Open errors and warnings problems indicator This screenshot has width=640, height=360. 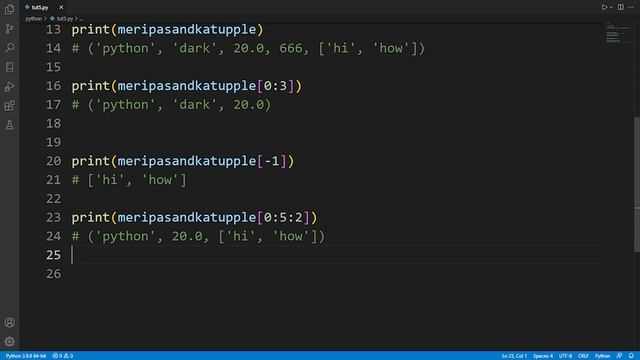pyautogui.click(x=62, y=356)
